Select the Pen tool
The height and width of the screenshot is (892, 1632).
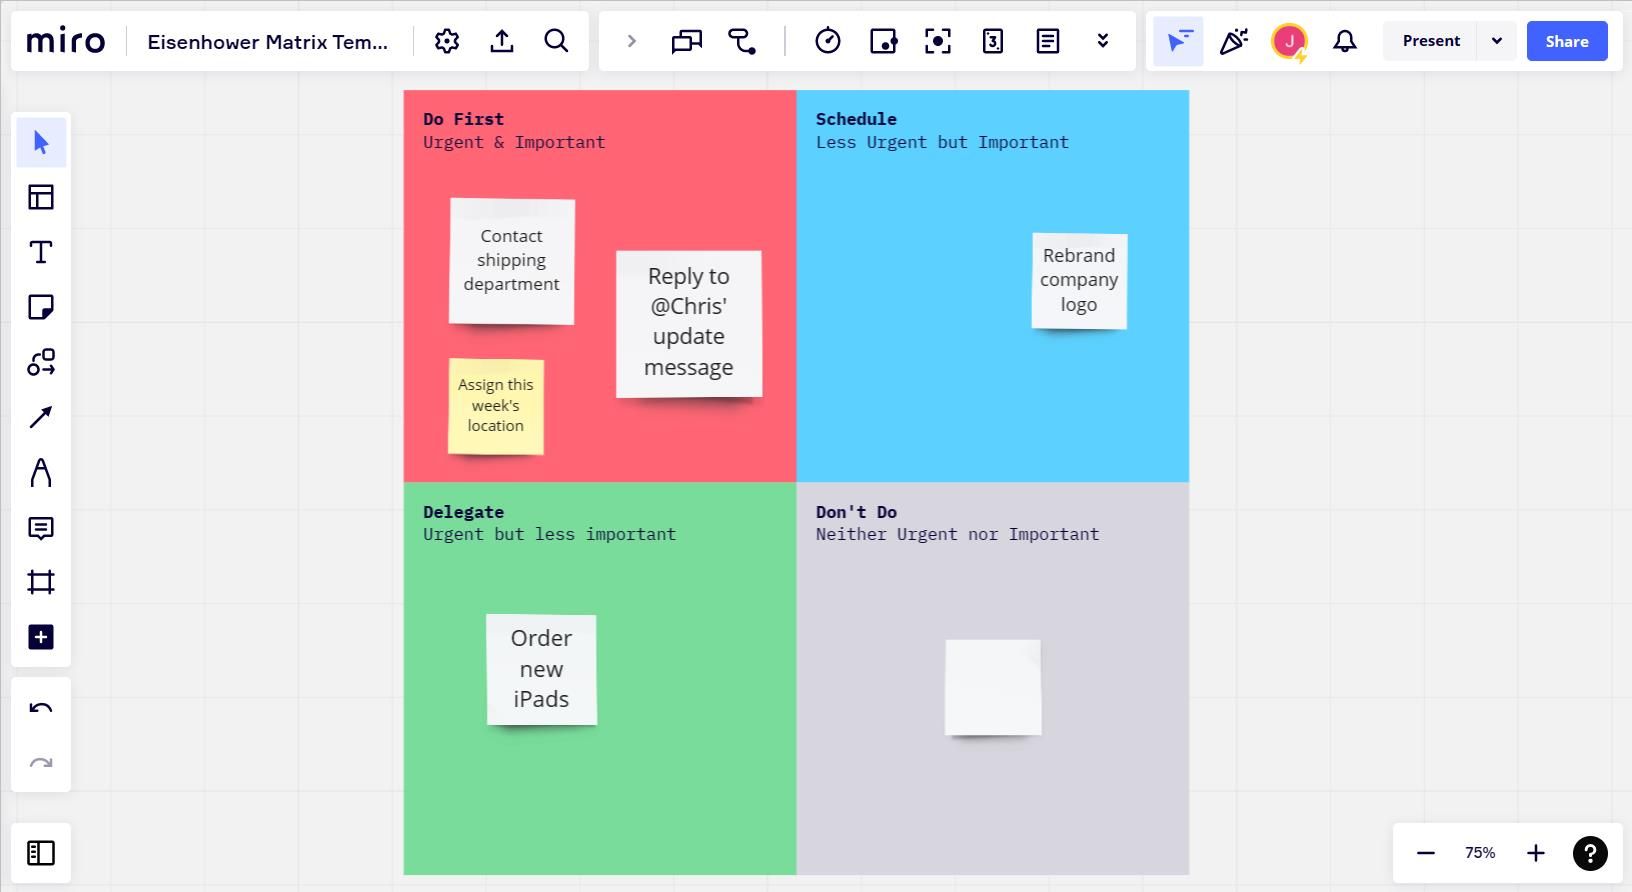tap(41, 472)
